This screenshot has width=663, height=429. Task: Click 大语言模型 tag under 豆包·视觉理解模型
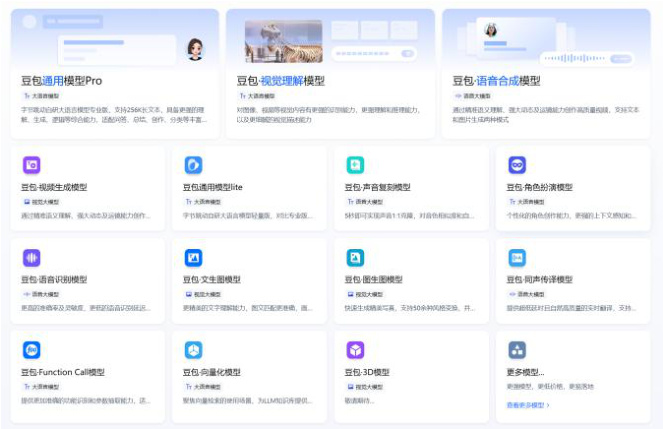pyautogui.click(x=258, y=96)
